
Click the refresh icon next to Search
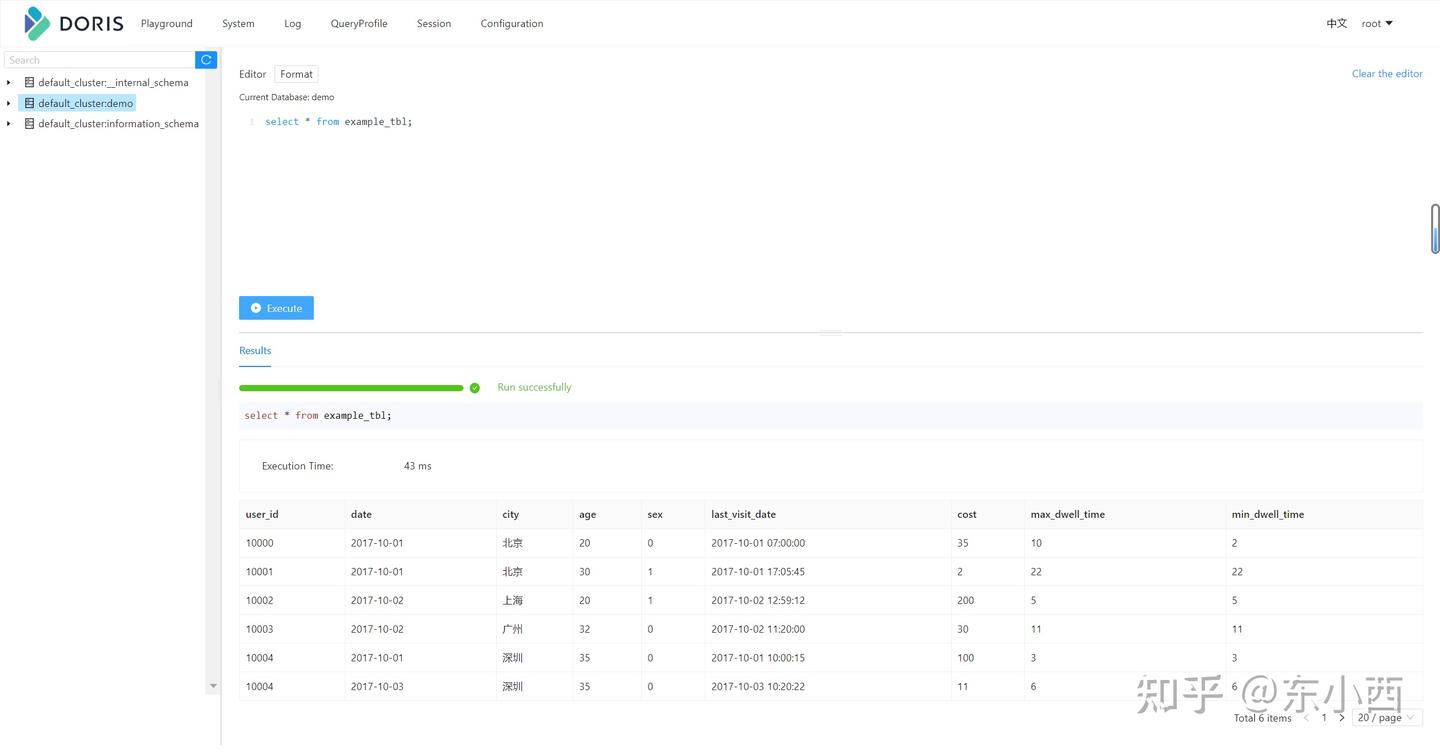[x=206, y=60]
